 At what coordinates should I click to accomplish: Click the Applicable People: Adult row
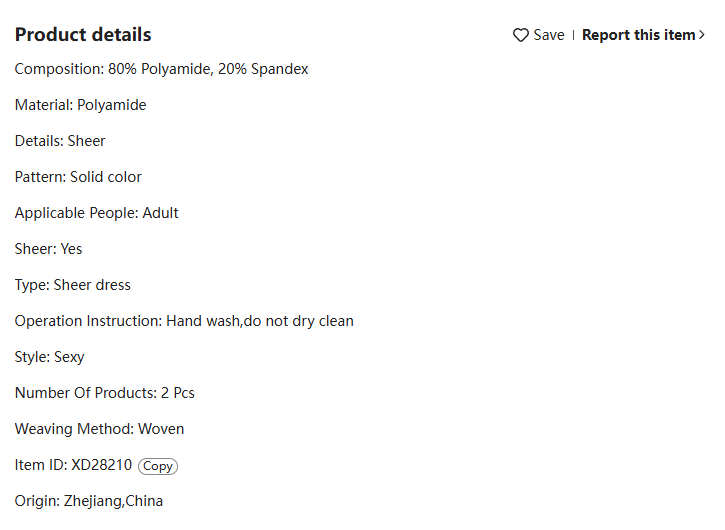click(97, 213)
